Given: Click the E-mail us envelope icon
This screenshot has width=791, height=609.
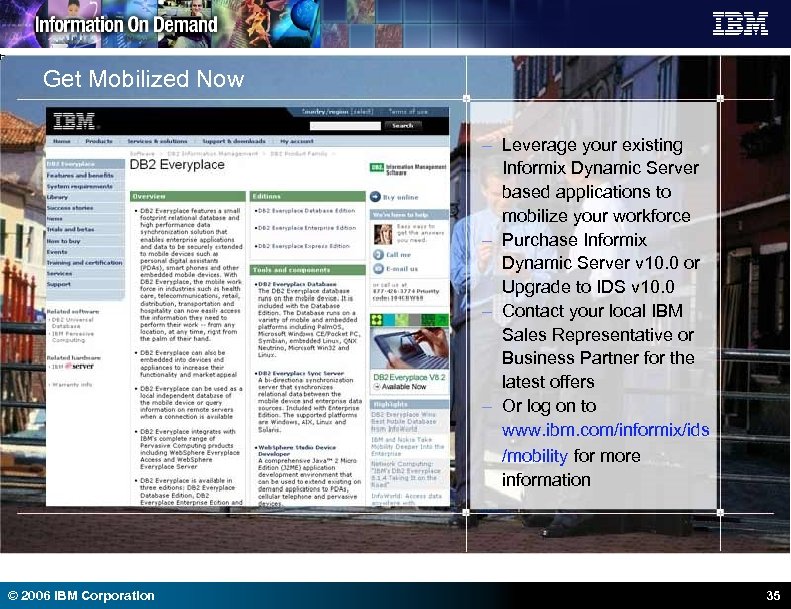Looking at the screenshot, I should pyautogui.click(x=378, y=269).
